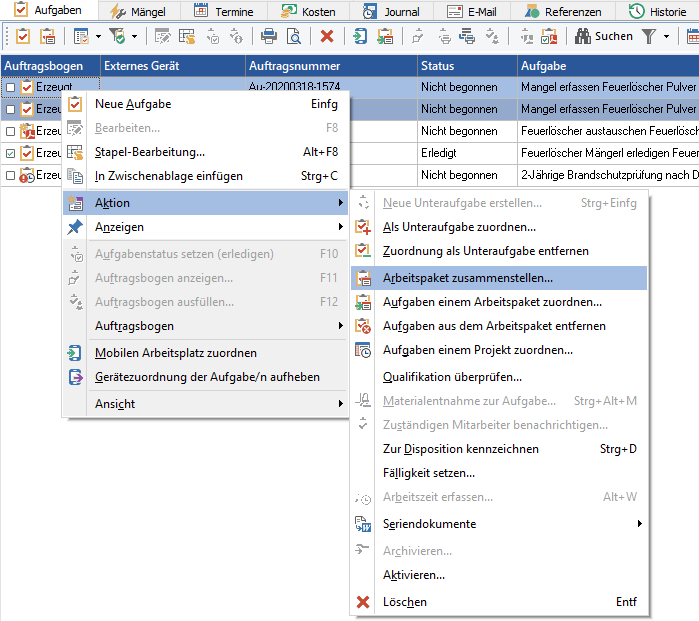The height and width of the screenshot is (621, 699).
Task: Open the filter funnel dropdown arrow
Action: [666, 36]
